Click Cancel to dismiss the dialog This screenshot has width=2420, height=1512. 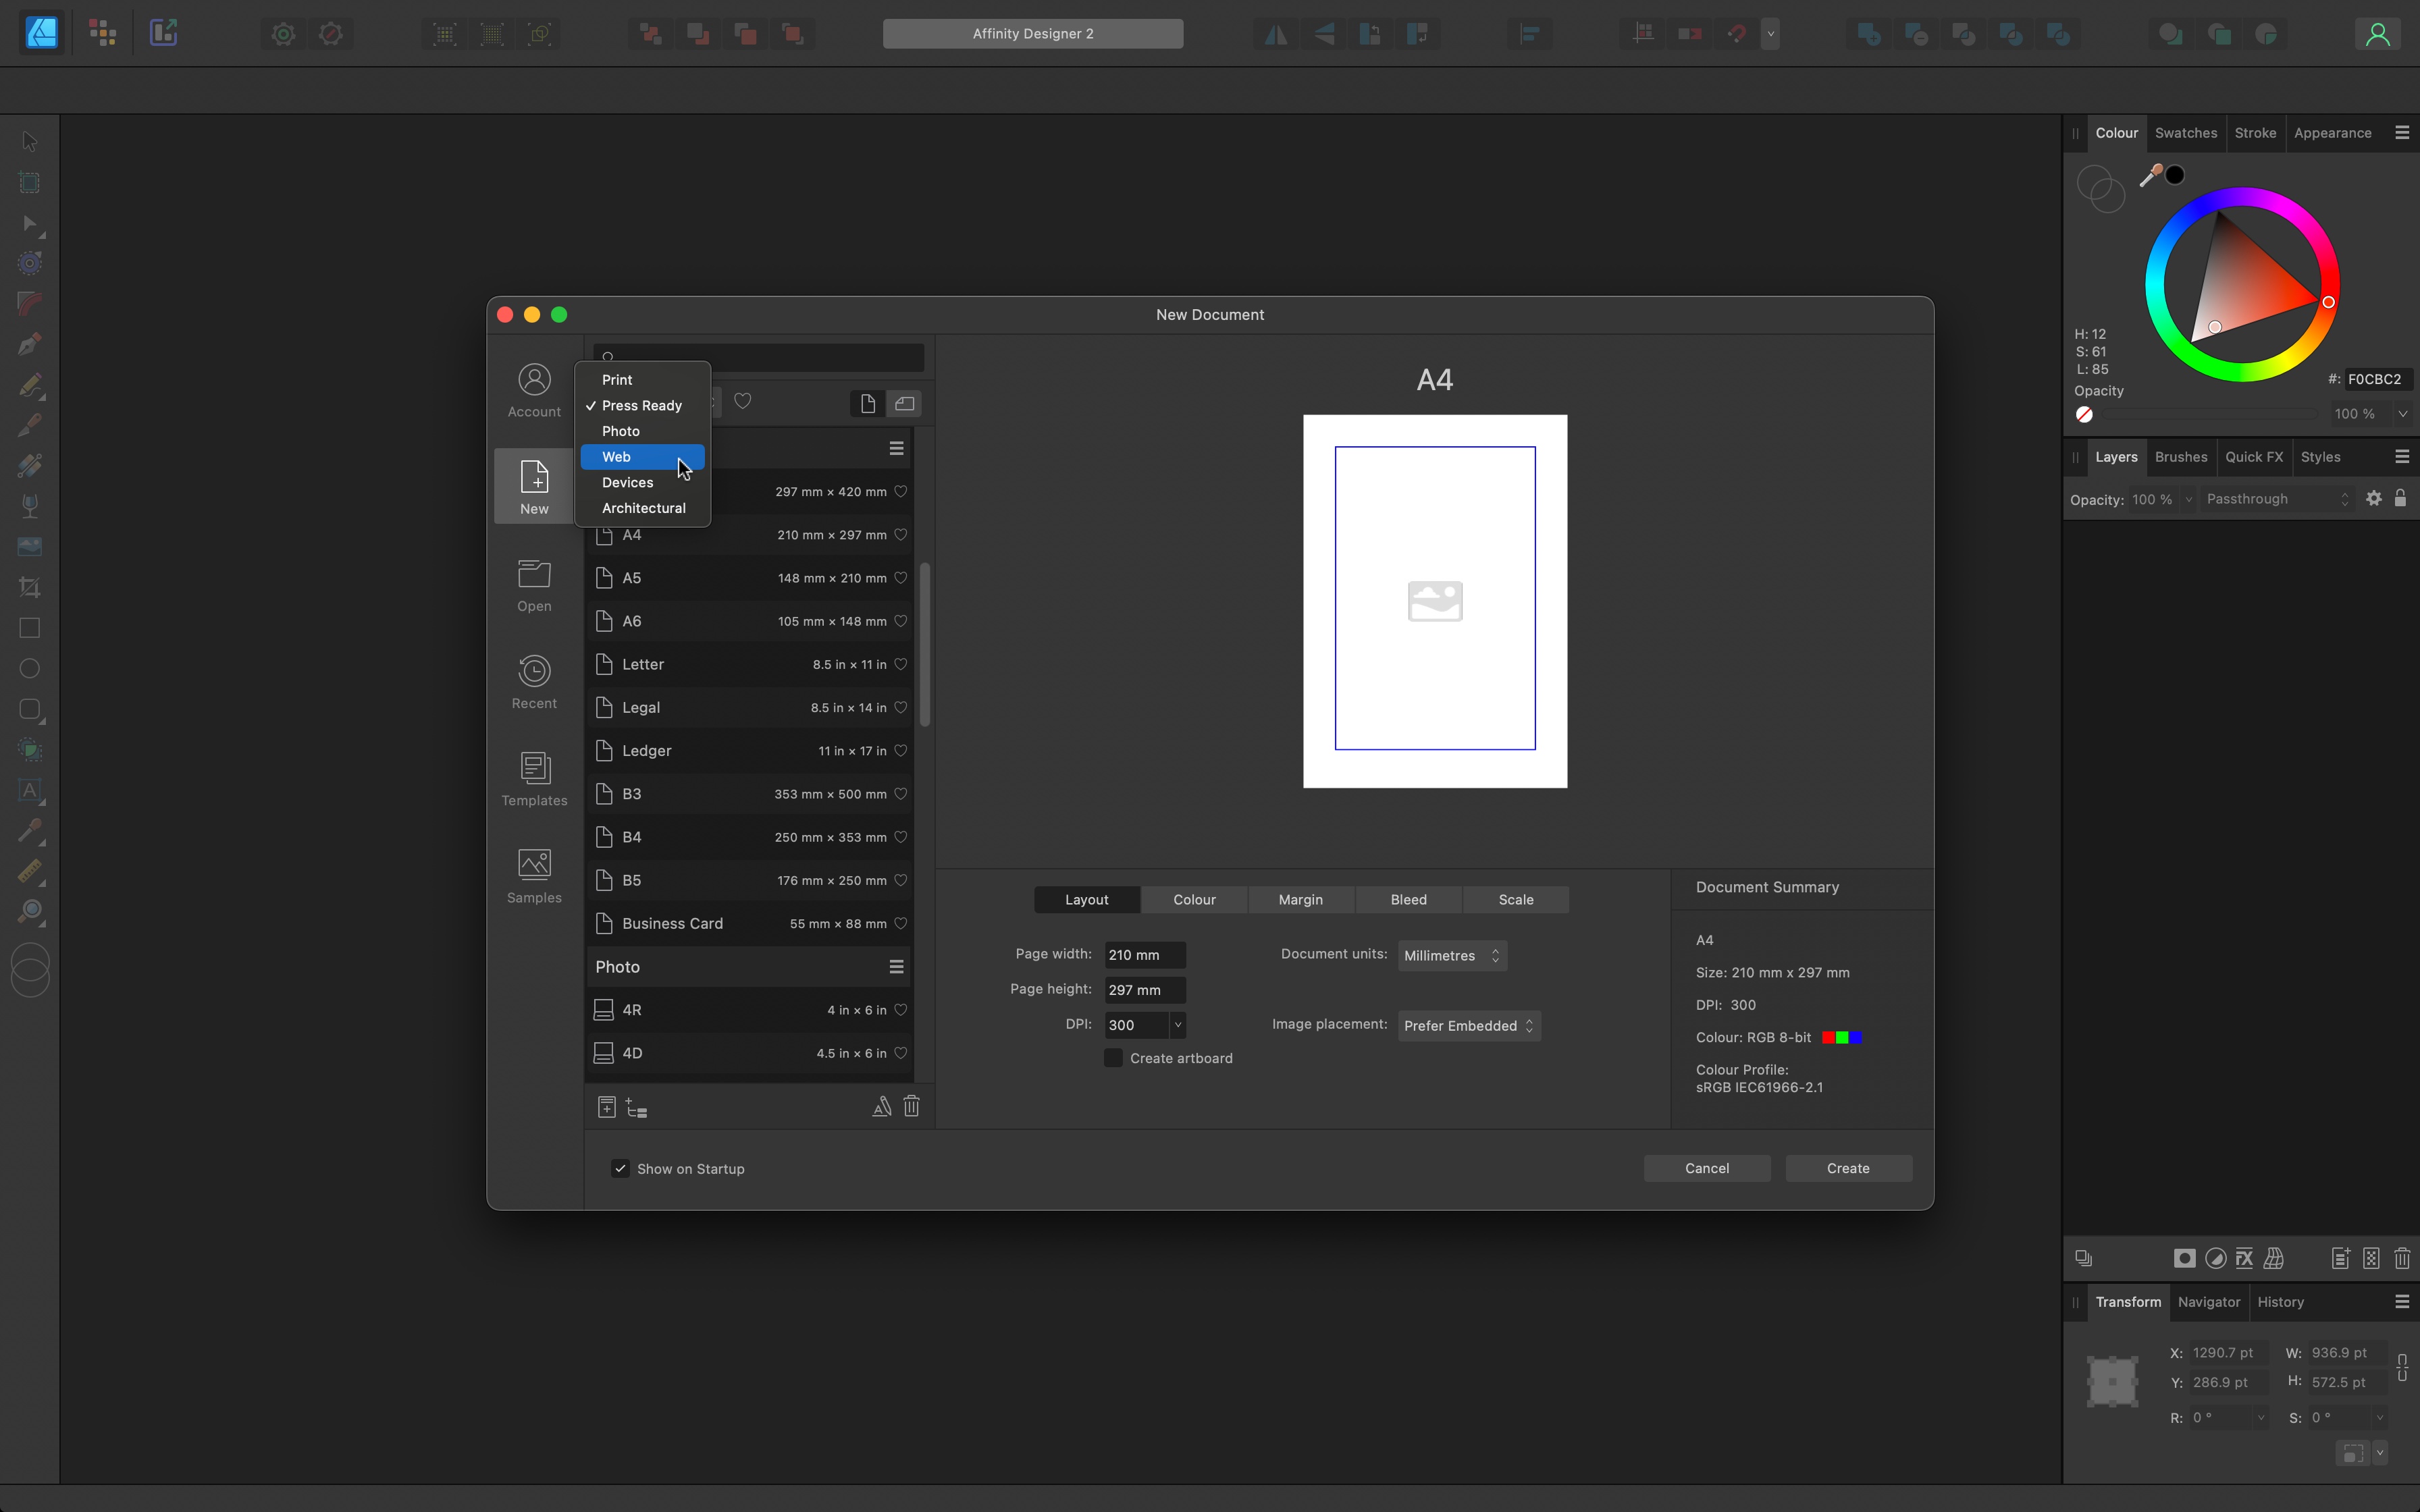1705,1168
